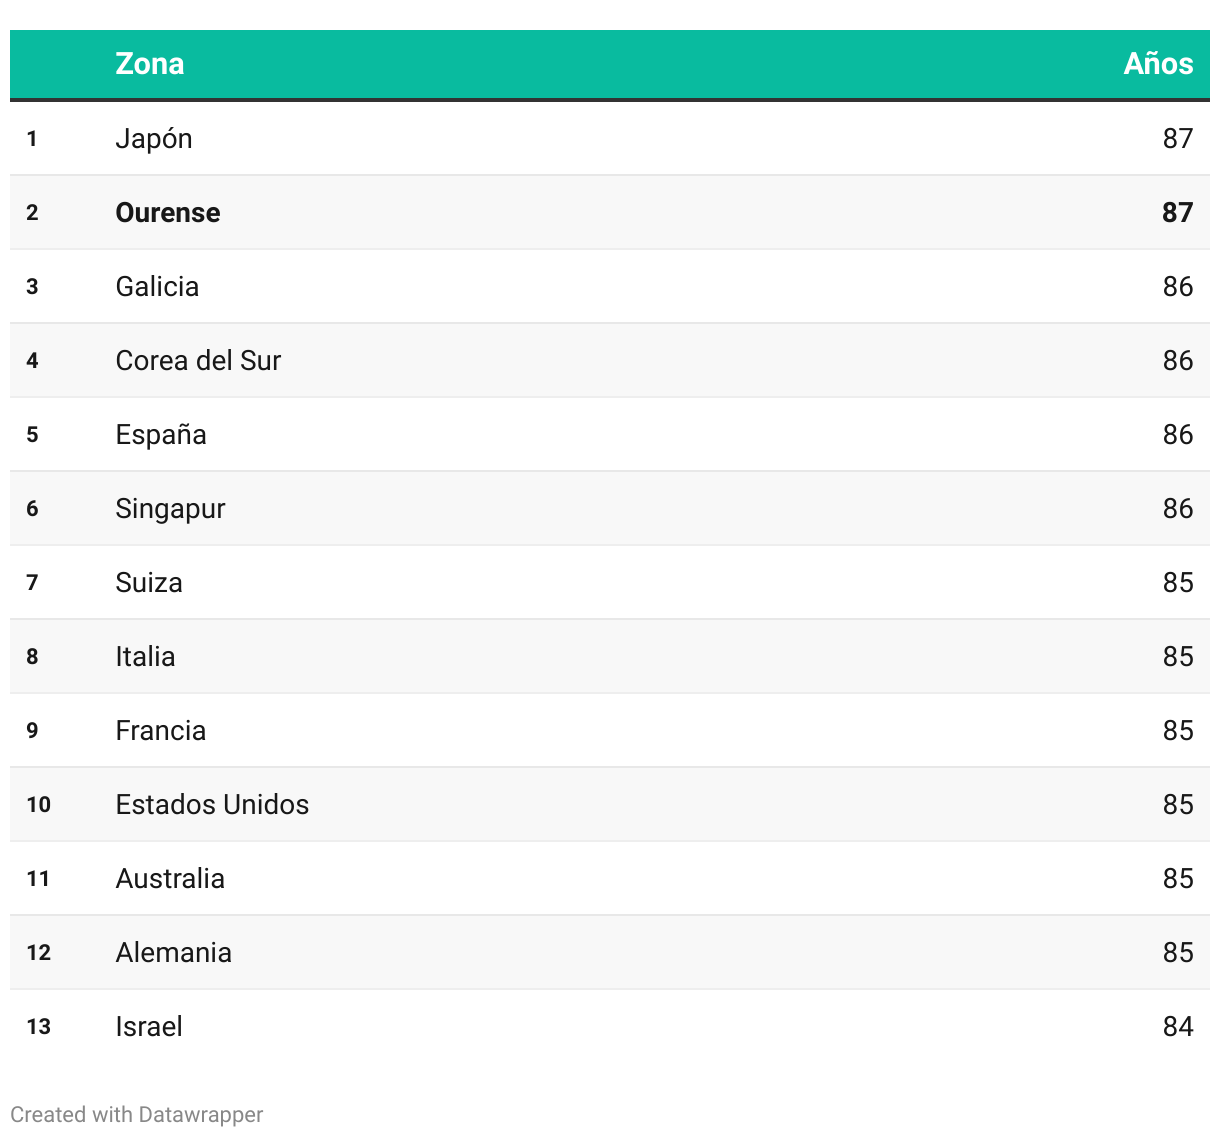Click the Italia zone entry
The image size is (1220, 1138).
(145, 656)
